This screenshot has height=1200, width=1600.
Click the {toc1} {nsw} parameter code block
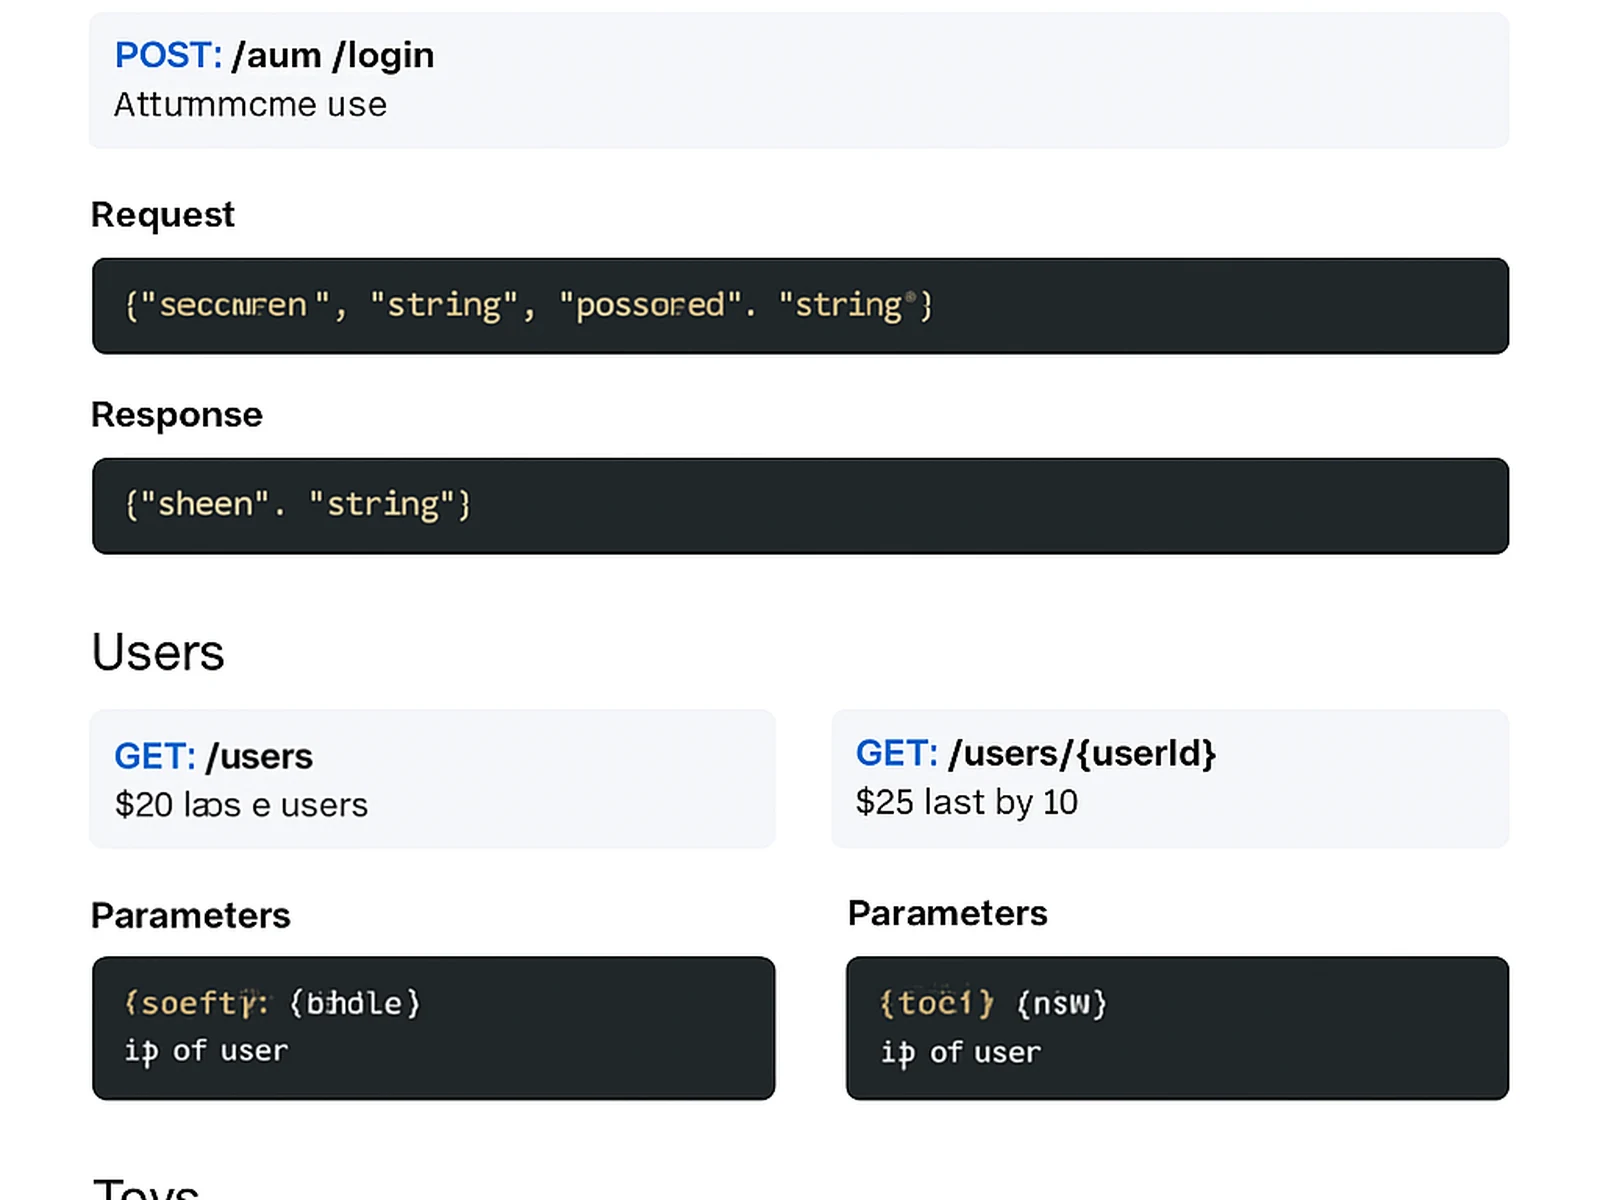(1177, 1028)
